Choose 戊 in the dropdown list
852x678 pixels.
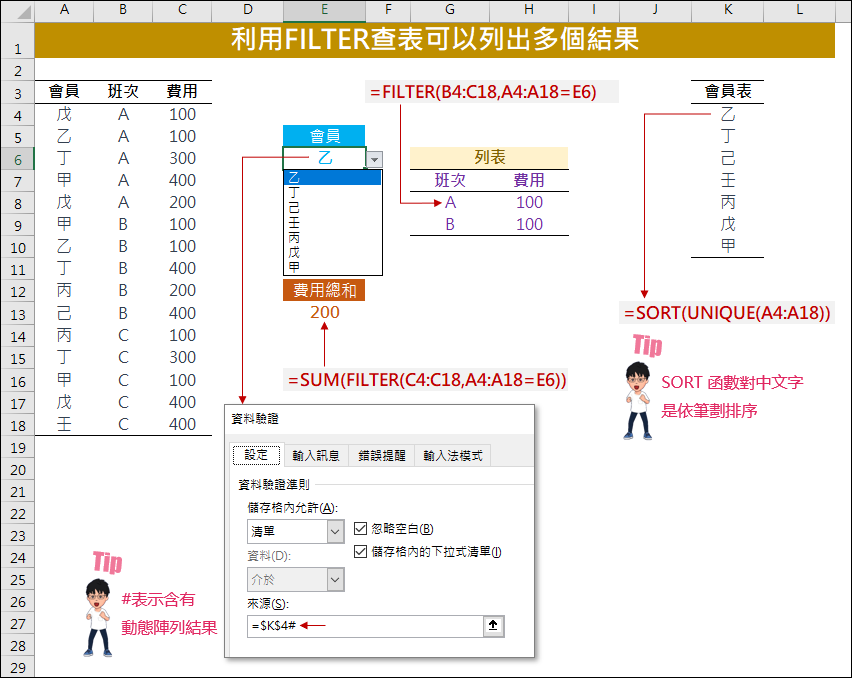tap(333, 252)
